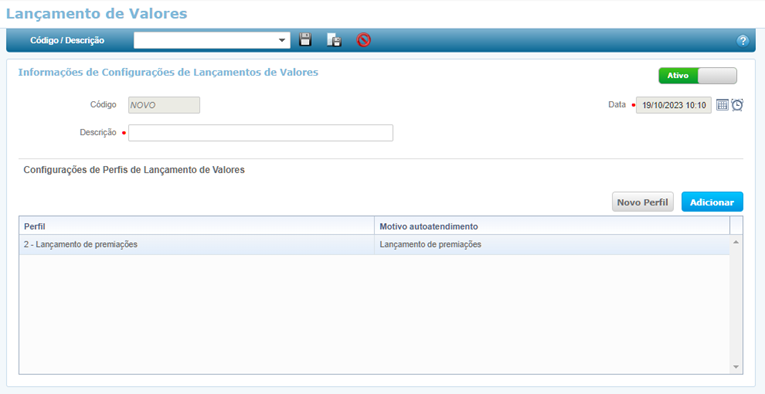Click the Adicionar button
Viewport: 765px width, 394px height.
(712, 202)
